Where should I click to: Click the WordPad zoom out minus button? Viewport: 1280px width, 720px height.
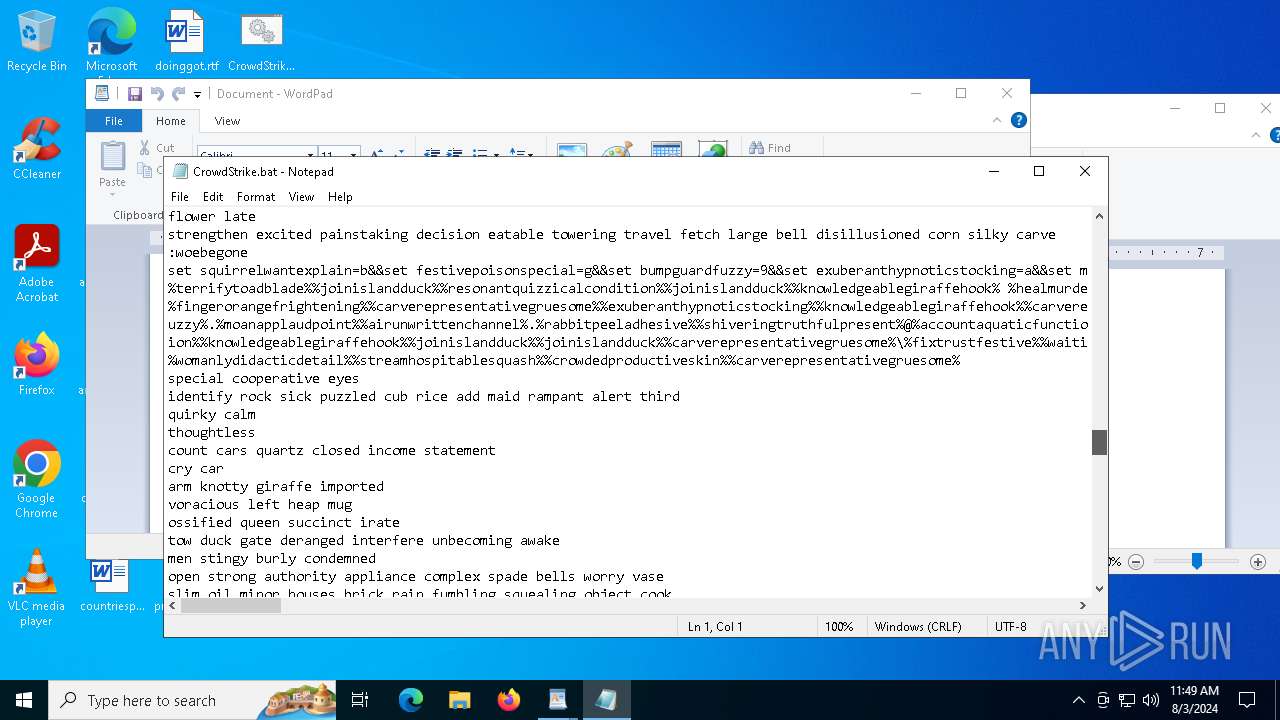[x=1136, y=562]
